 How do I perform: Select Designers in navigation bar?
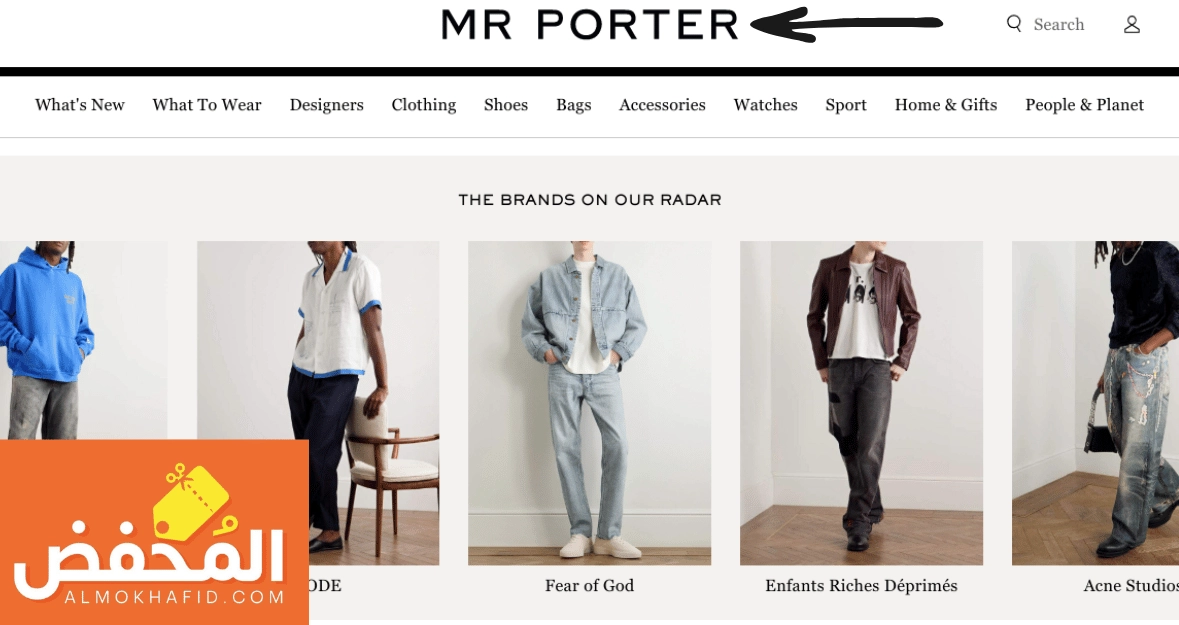326,105
